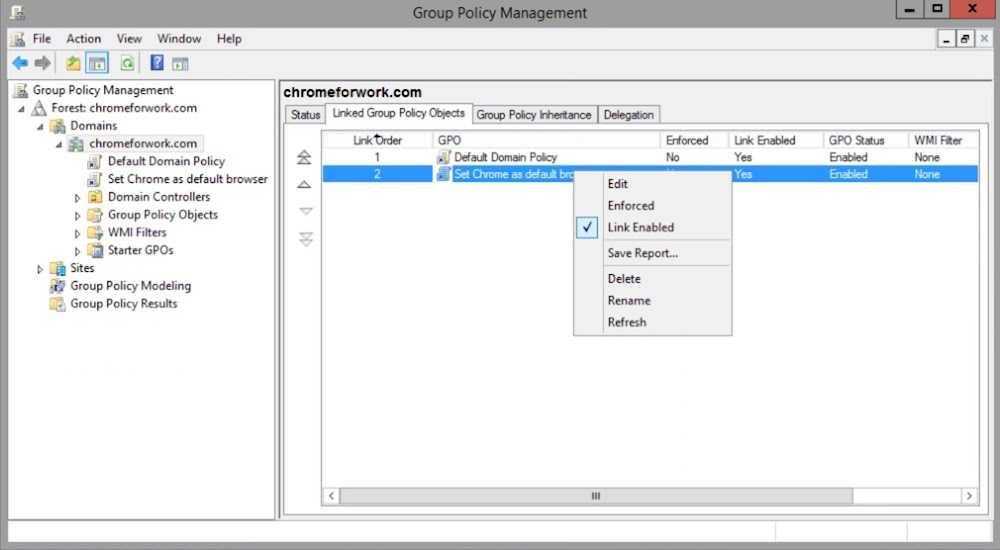Click the Group Policy Results icon
1000x550 pixels.
pos(58,304)
